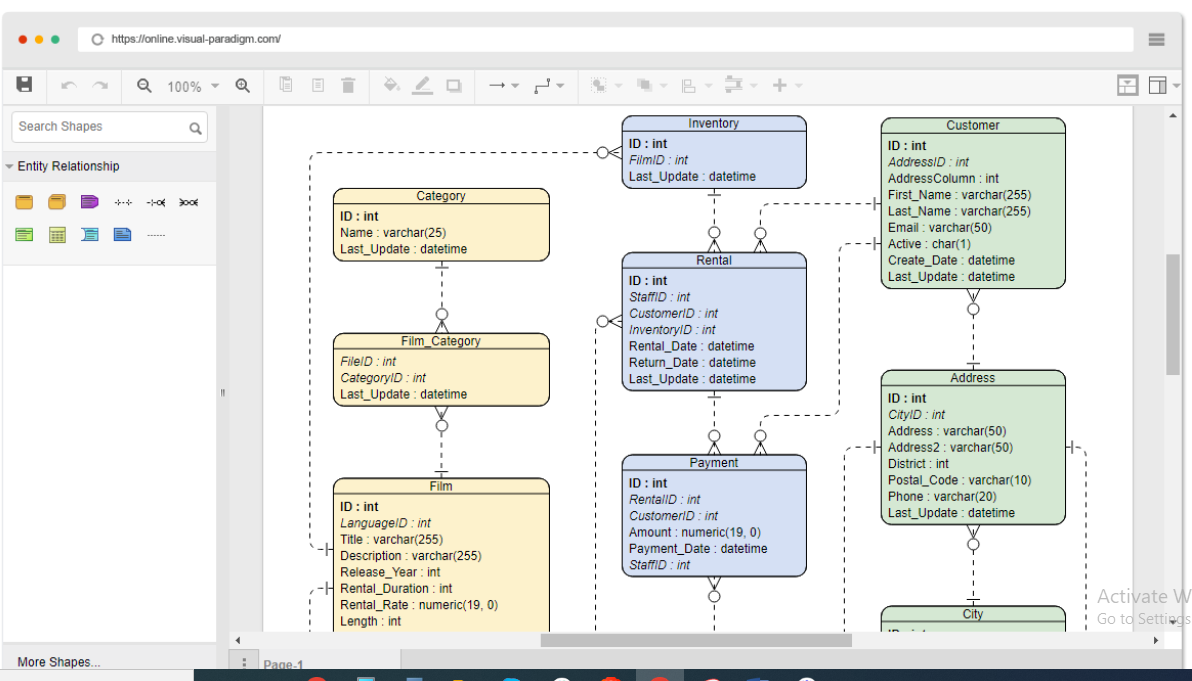Select the fill color bucket icon

(391, 86)
